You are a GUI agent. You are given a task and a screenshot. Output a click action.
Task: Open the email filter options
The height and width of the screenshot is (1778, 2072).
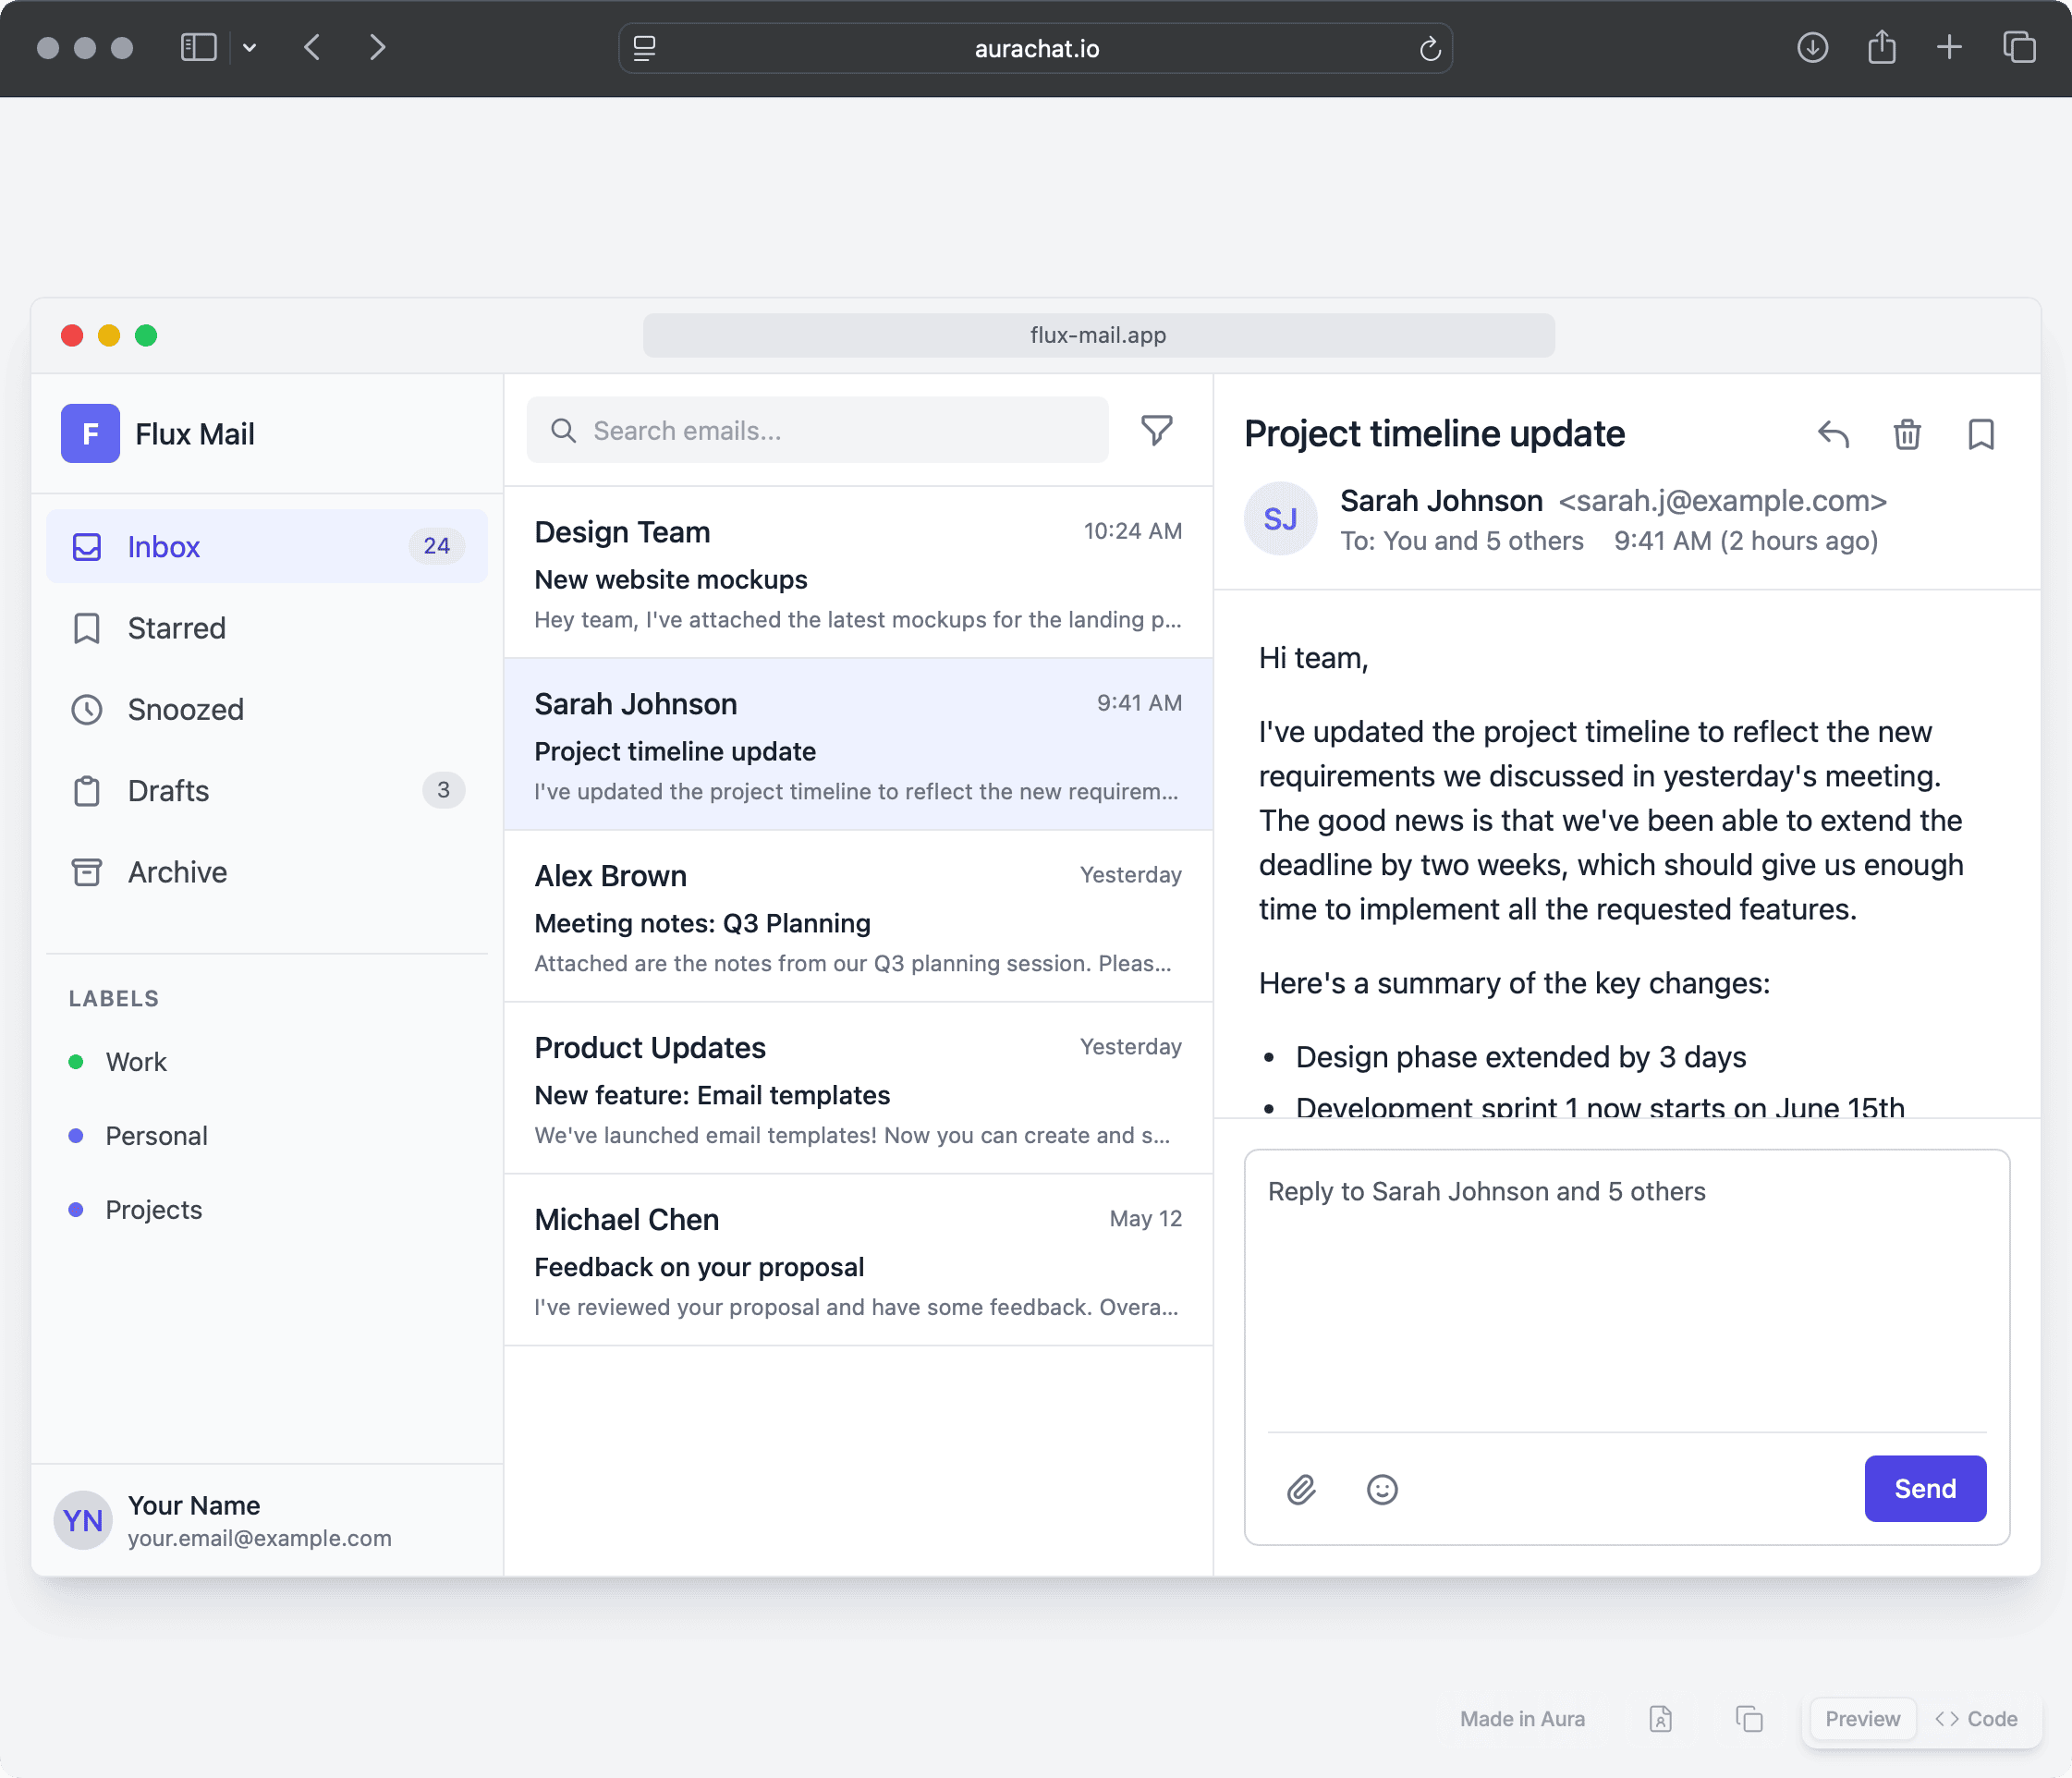click(1156, 430)
